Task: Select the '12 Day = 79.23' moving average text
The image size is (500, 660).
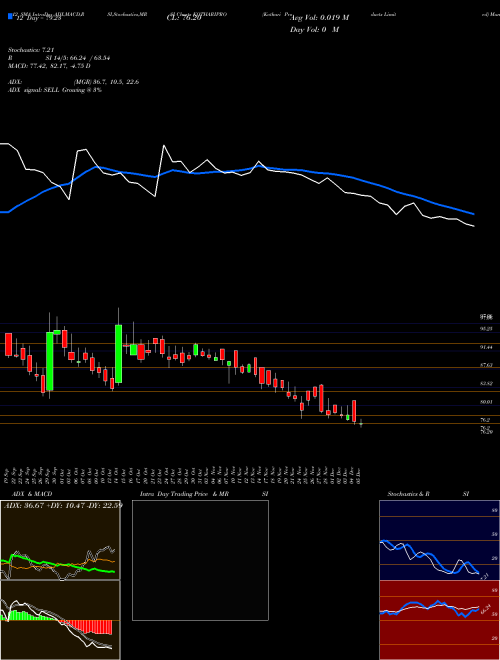Action: [38, 18]
